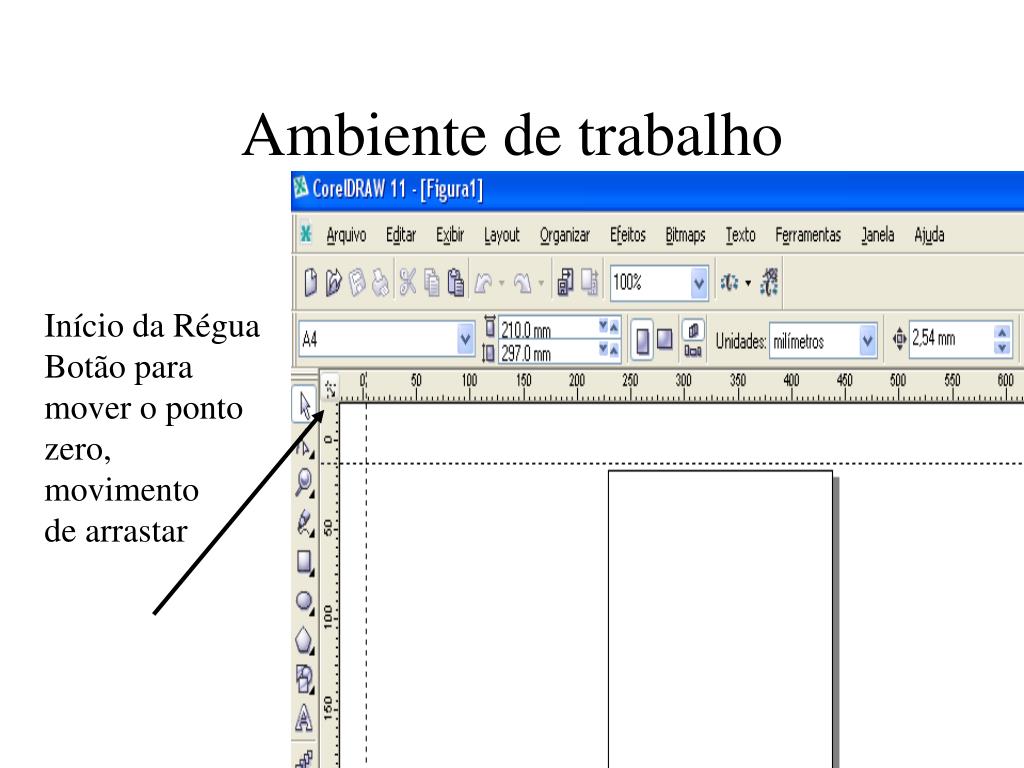The height and width of the screenshot is (768, 1024).
Task: Decrease nudge offset 2,54 mm
Action: click(1002, 348)
